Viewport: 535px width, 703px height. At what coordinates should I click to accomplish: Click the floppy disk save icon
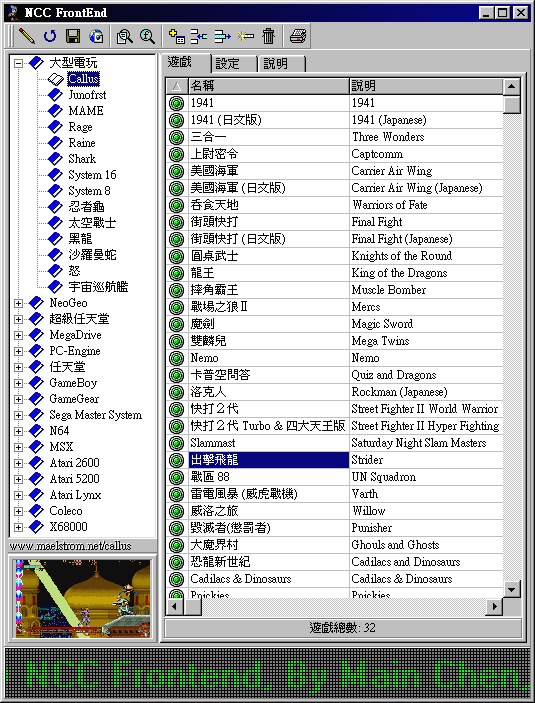point(73,36)
